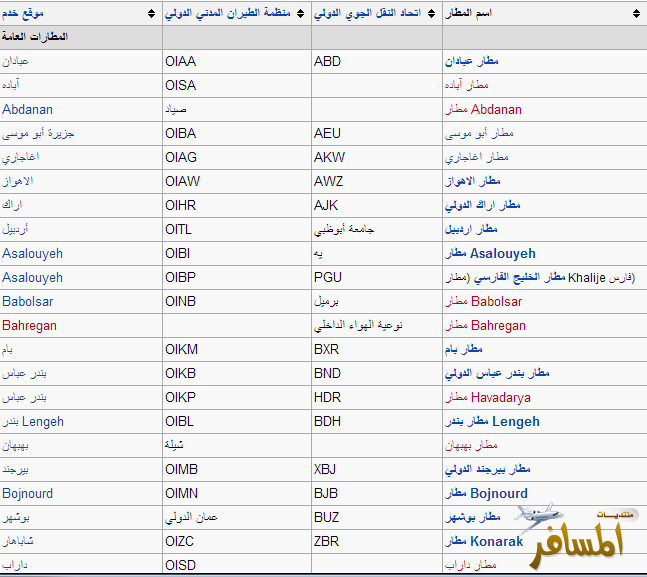Open the Konarak airport link
This screenshot has height=577, width=647.
pos(484,541)
